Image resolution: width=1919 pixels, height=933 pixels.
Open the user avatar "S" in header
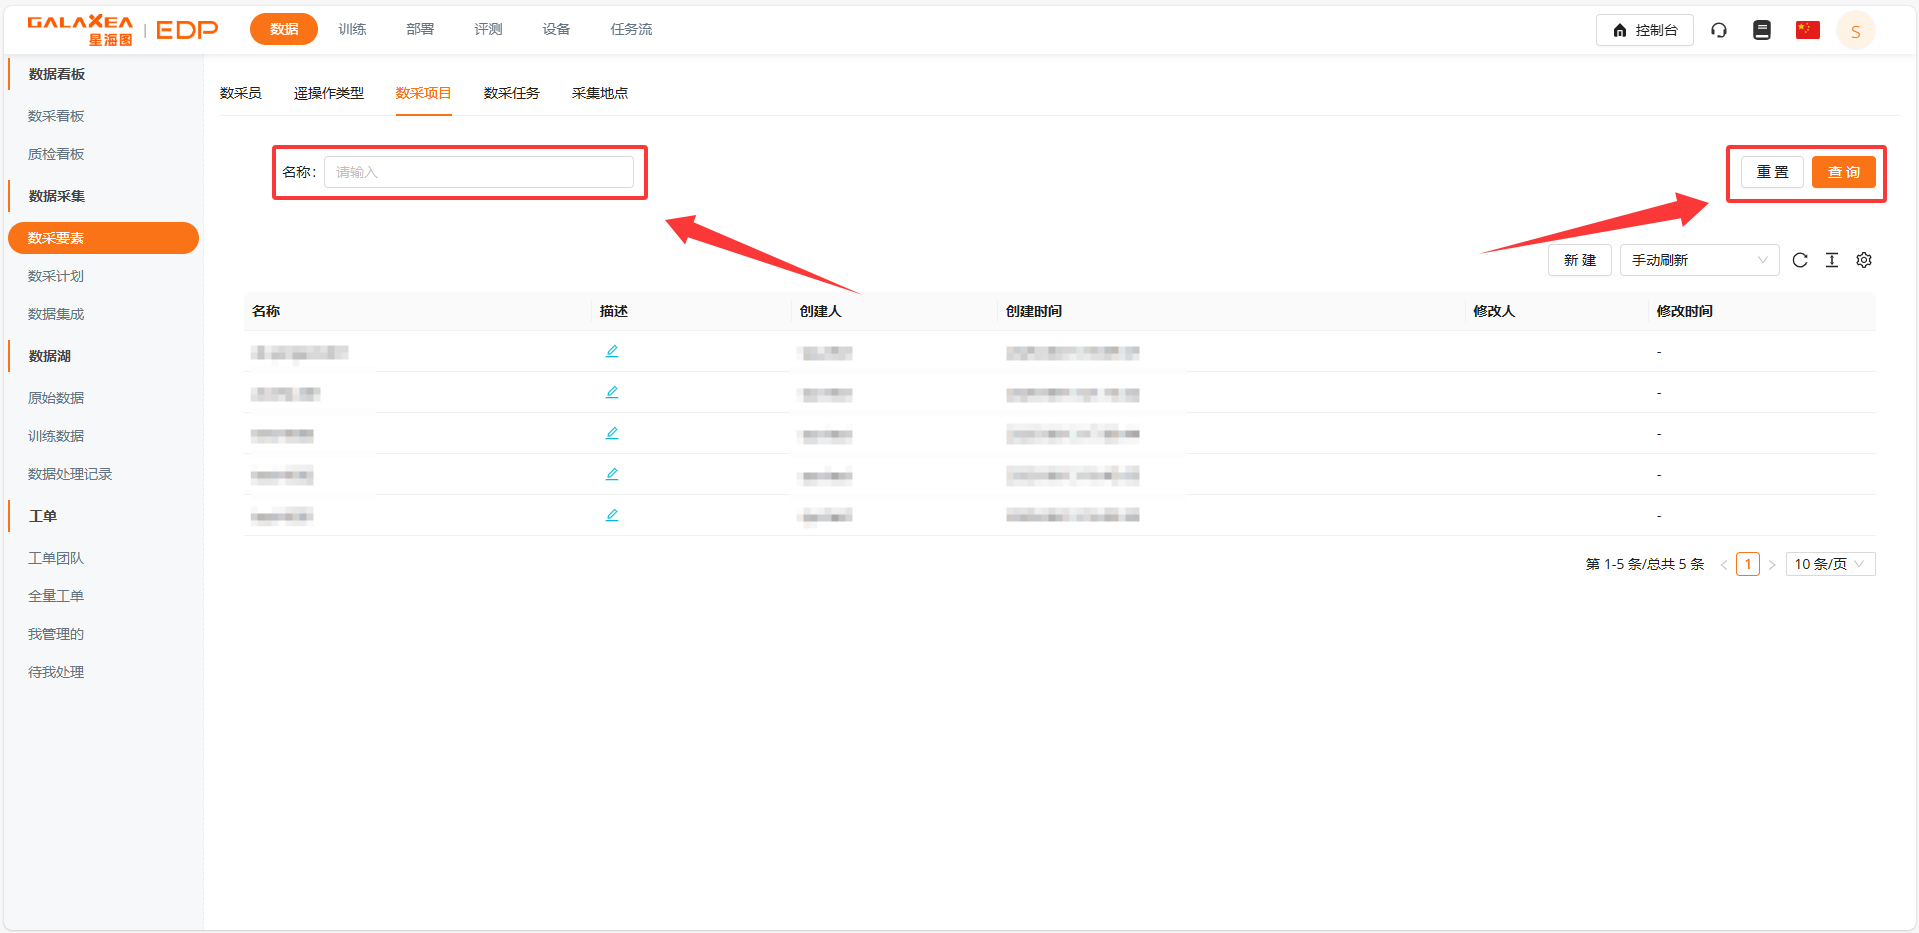pos(1855,31)
